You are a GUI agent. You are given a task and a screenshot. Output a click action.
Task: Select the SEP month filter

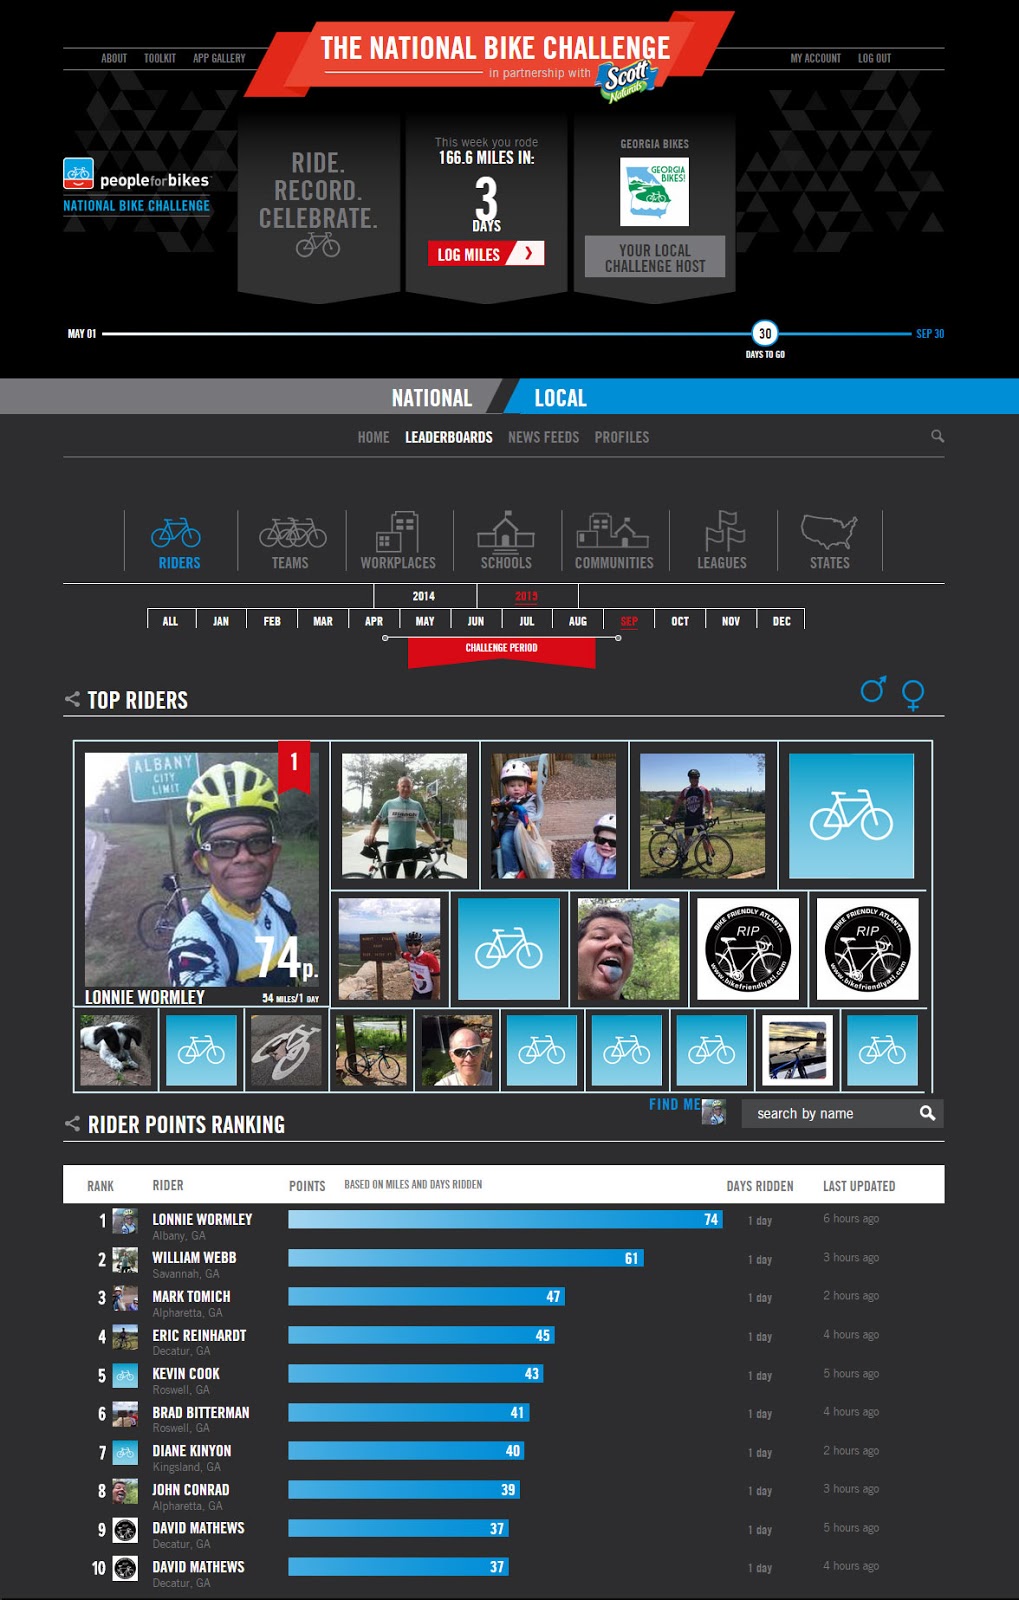629,620
